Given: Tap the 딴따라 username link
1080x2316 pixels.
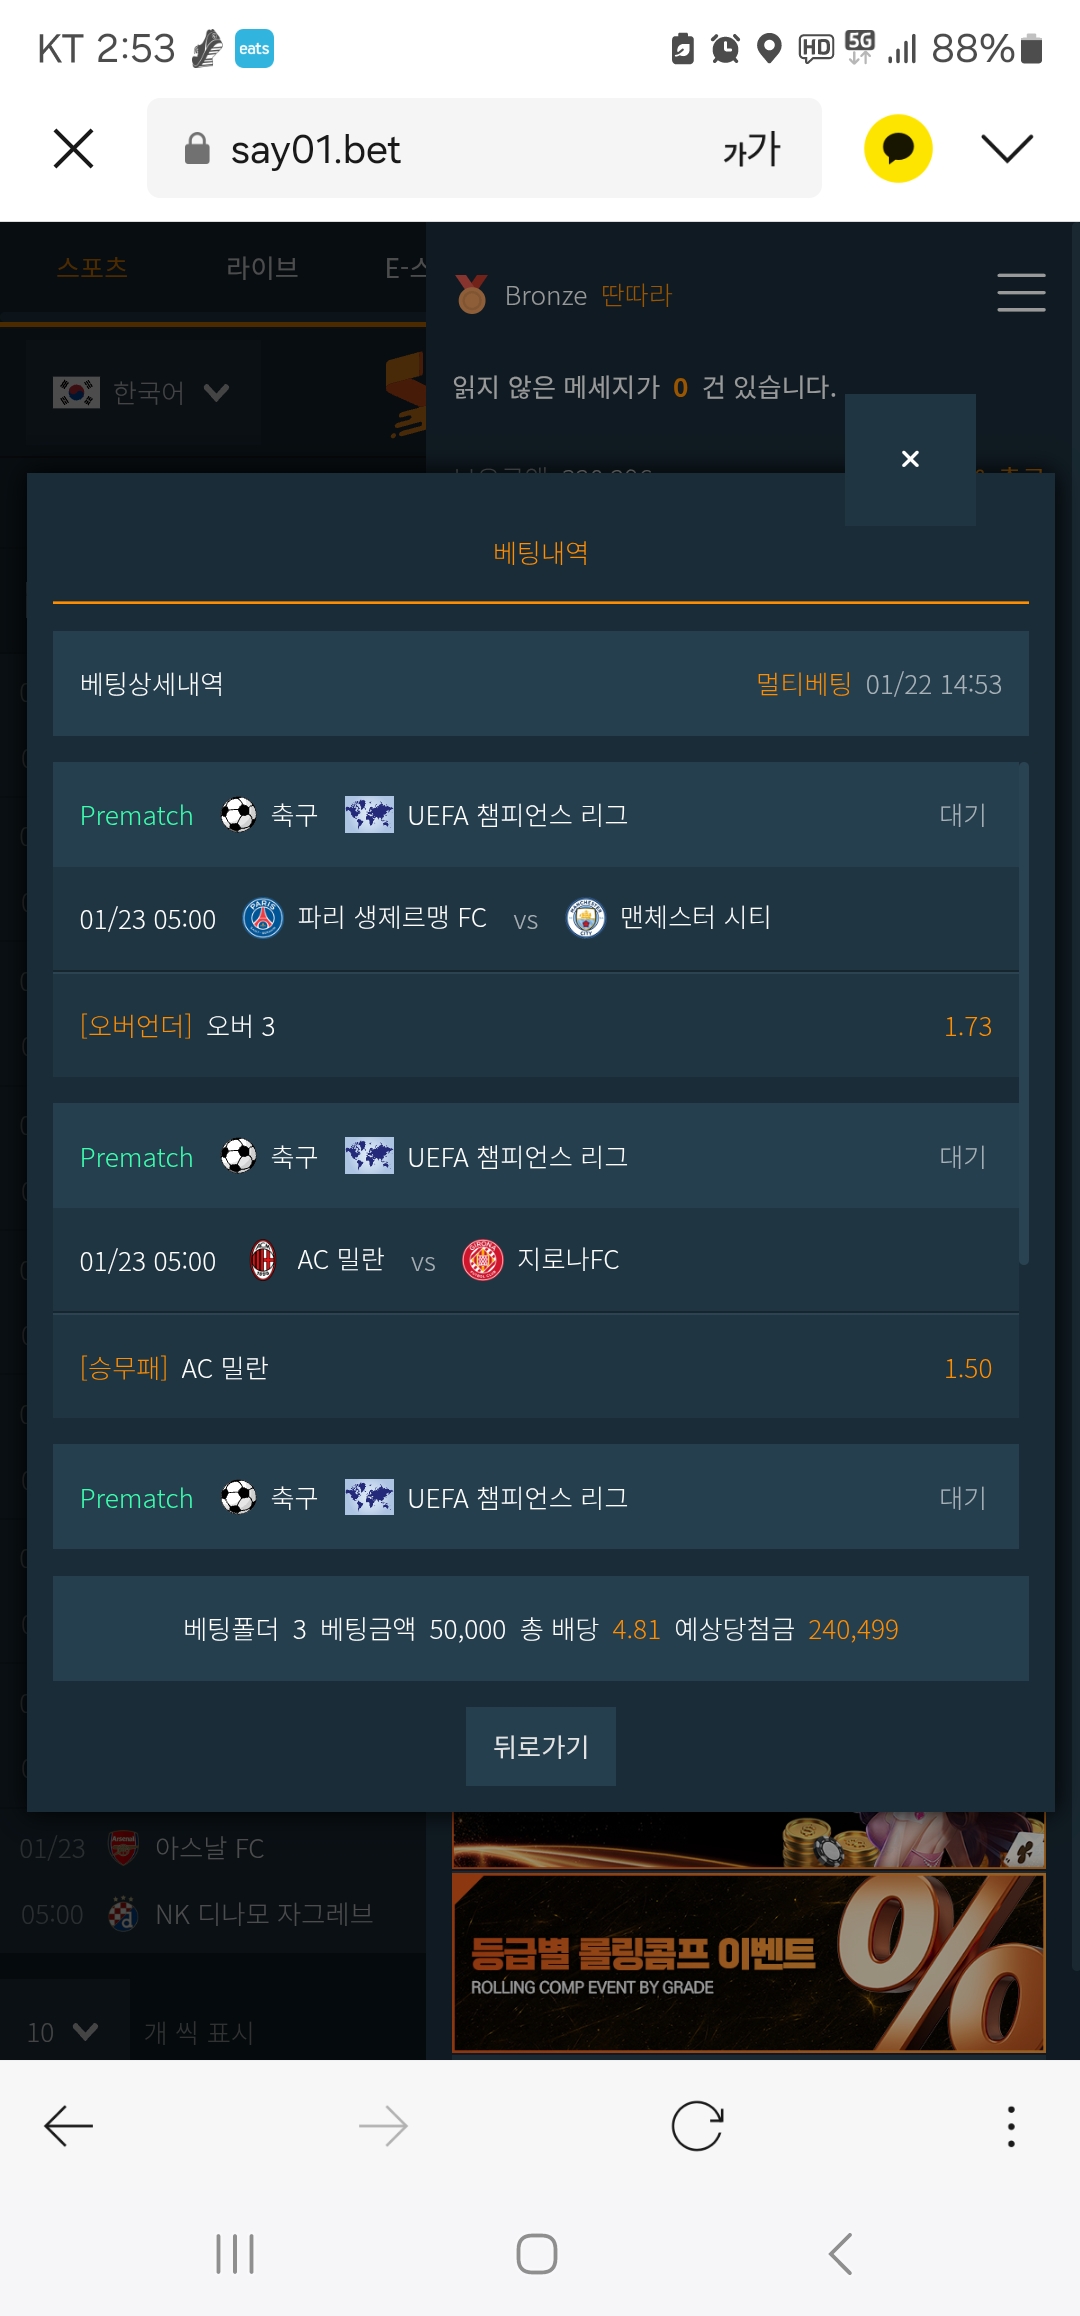Looking at the screenshot, I should [x=636, y=296].
